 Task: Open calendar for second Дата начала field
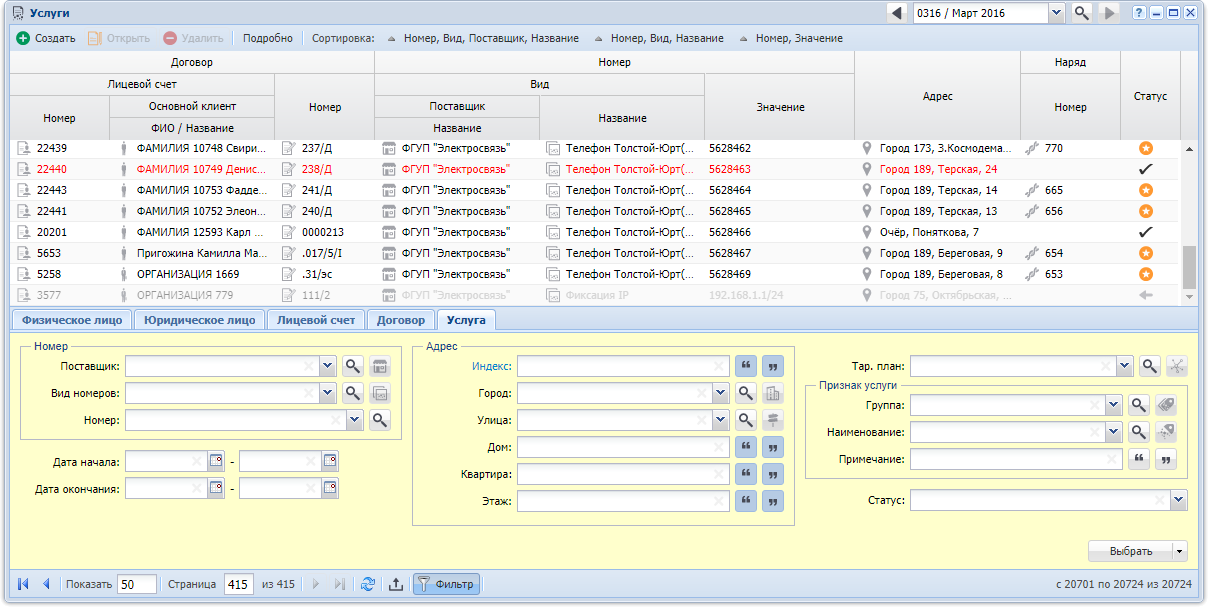click(330, 462)
